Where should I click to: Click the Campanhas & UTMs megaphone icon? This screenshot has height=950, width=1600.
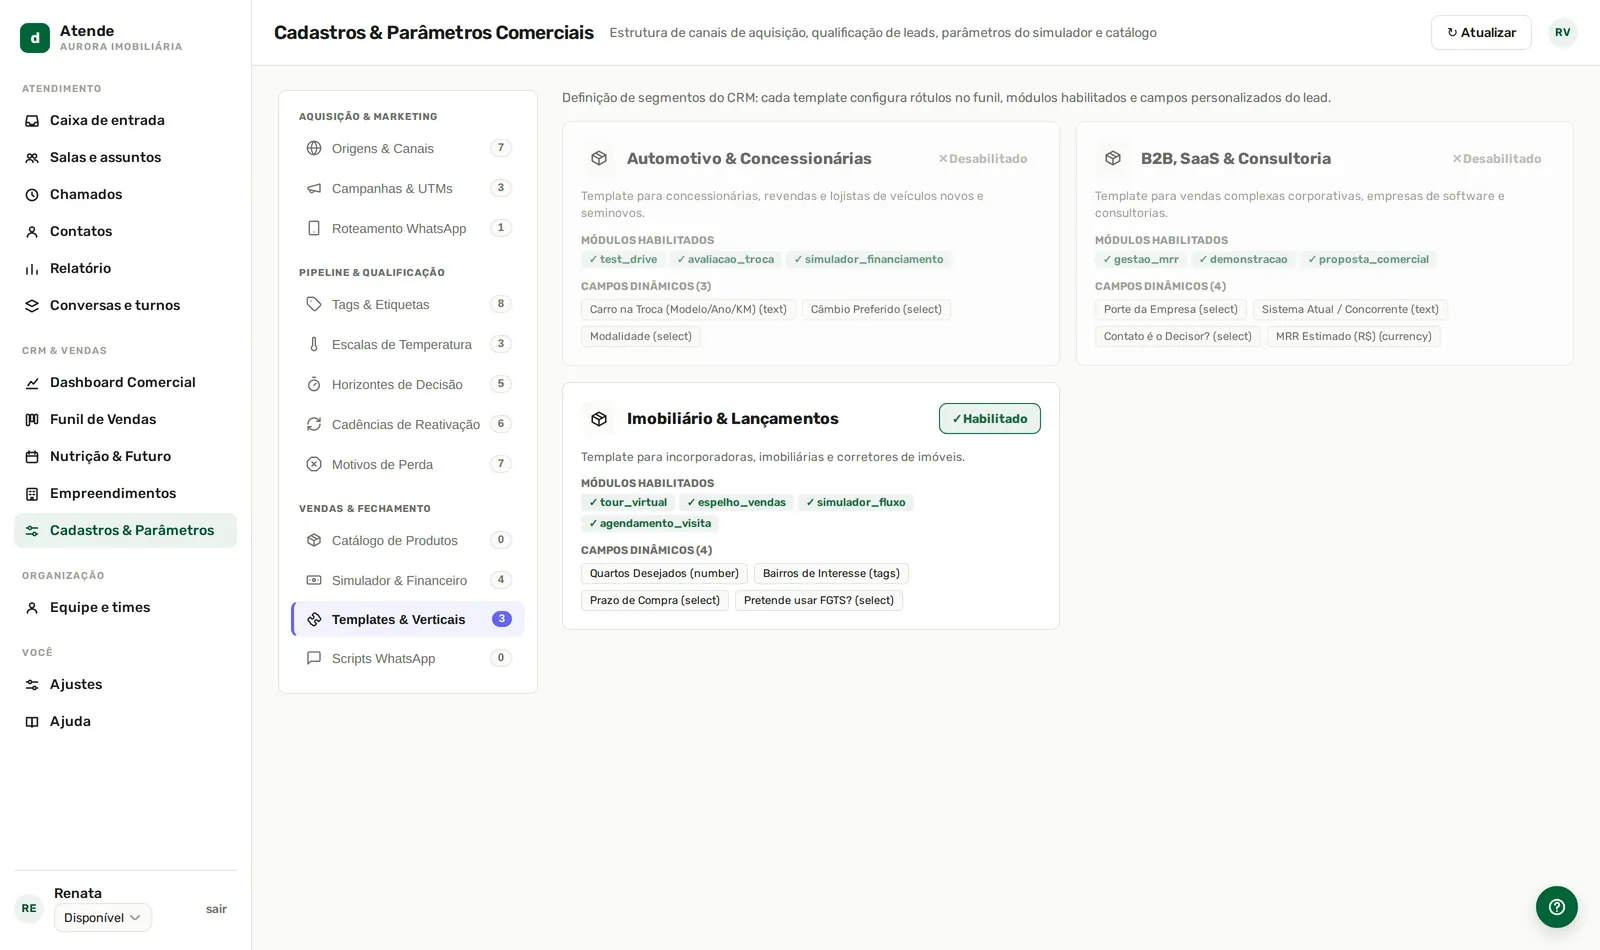[x=314, y=188]
